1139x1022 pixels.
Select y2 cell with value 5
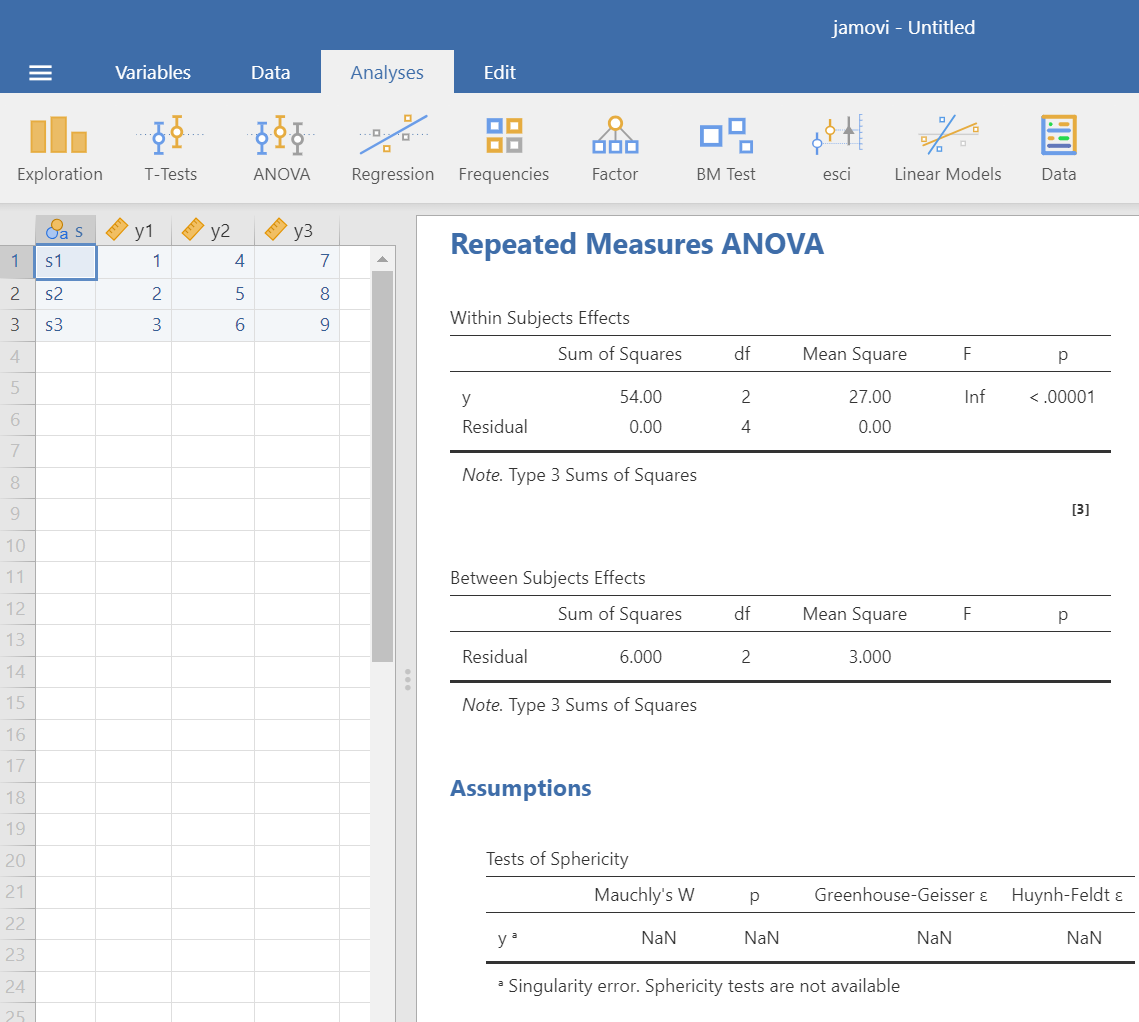[213, 294]
